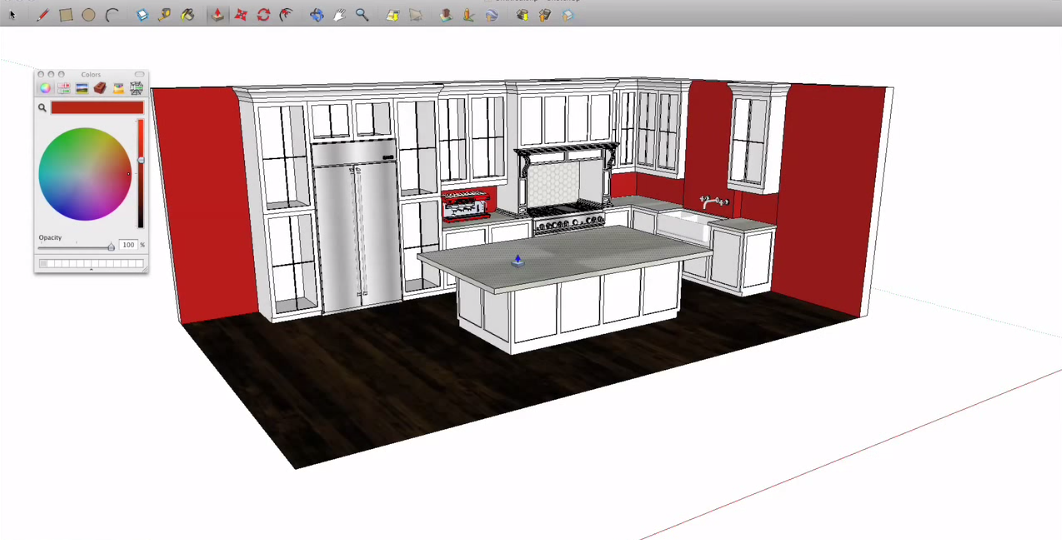This screenshot has height=540, width=1062.
Task: Open the Crayons picker tab
Action: 119,88
